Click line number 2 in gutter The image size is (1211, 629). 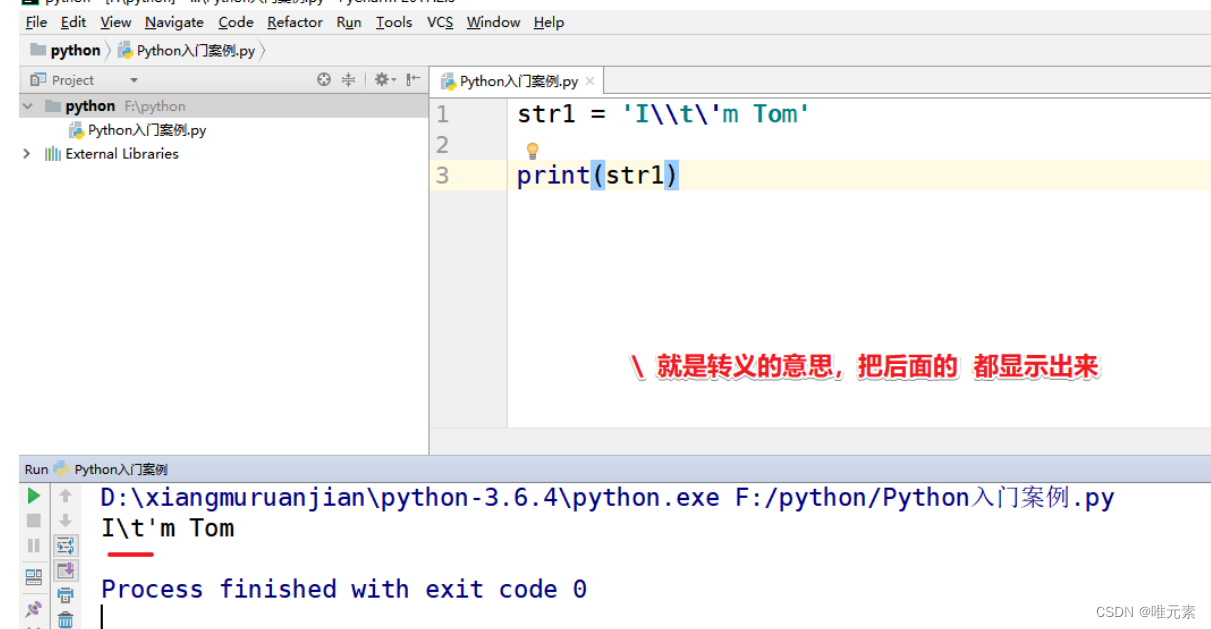442,145
